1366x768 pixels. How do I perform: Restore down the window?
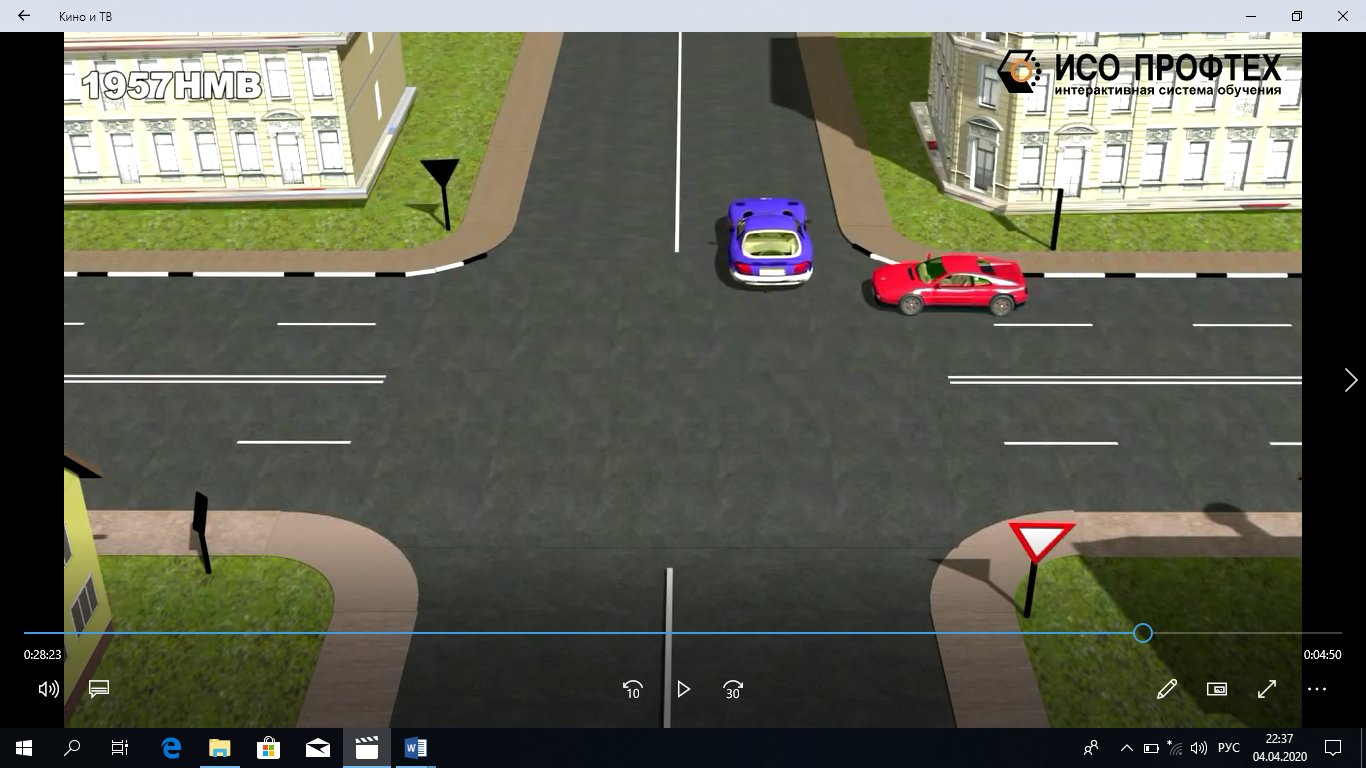click(1297, 16)
